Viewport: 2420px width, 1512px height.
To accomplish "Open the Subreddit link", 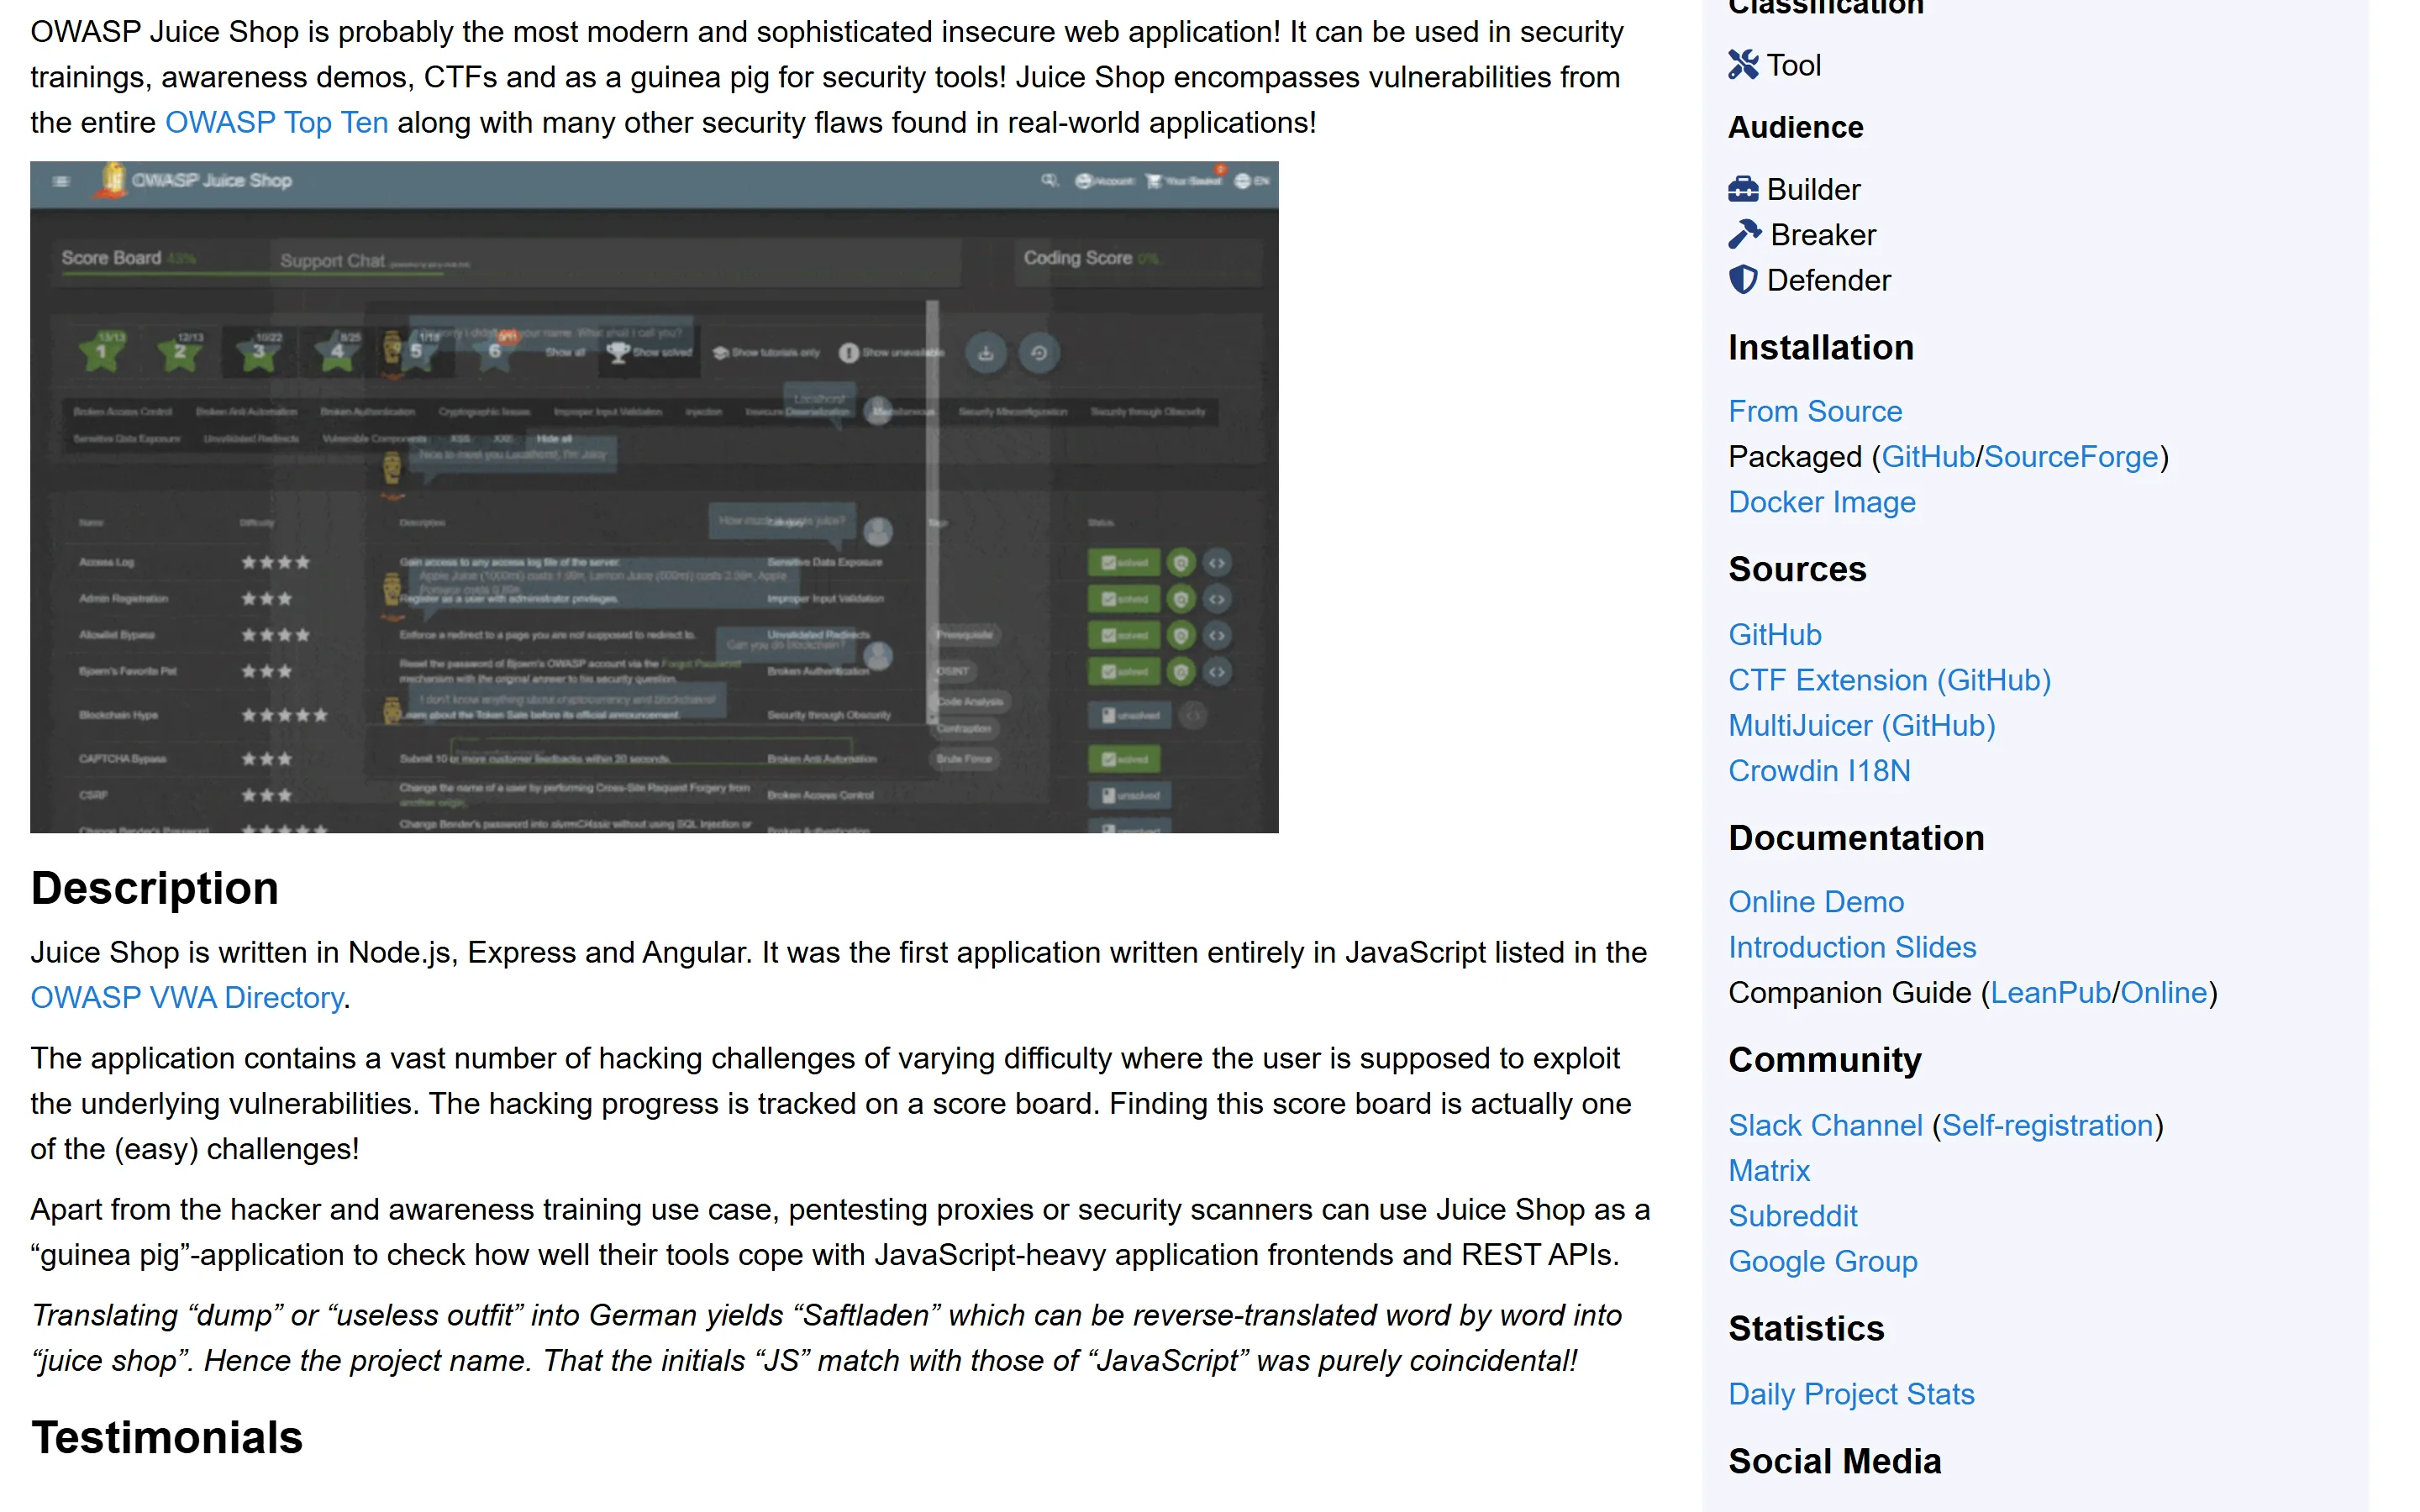I will coord(1793,1215).
